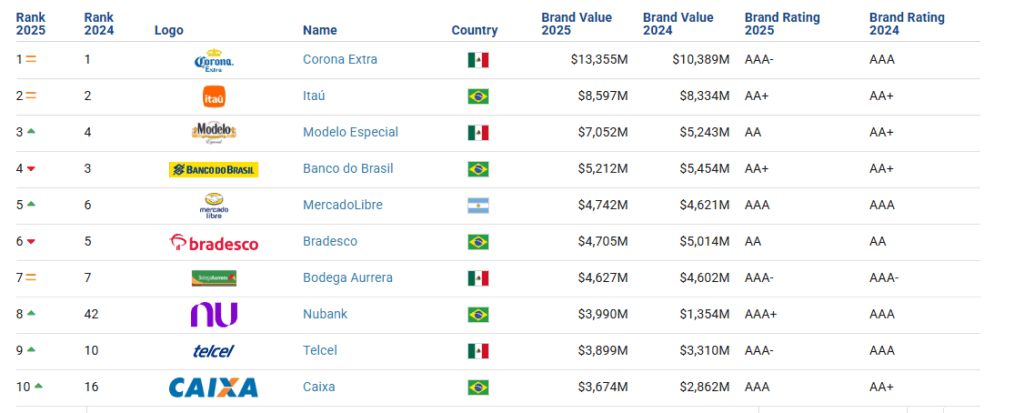1024x413 pixels.
Task: Click the Bodega Aurrera logo
Action: (x=213, y=278)
